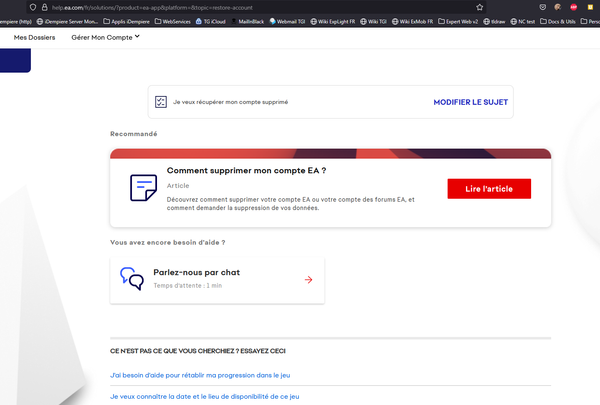Image resolution: width=600 pixels, height=405 pixels.
Task: Open MailInBlack bookmark
Action: pos(248,21)
